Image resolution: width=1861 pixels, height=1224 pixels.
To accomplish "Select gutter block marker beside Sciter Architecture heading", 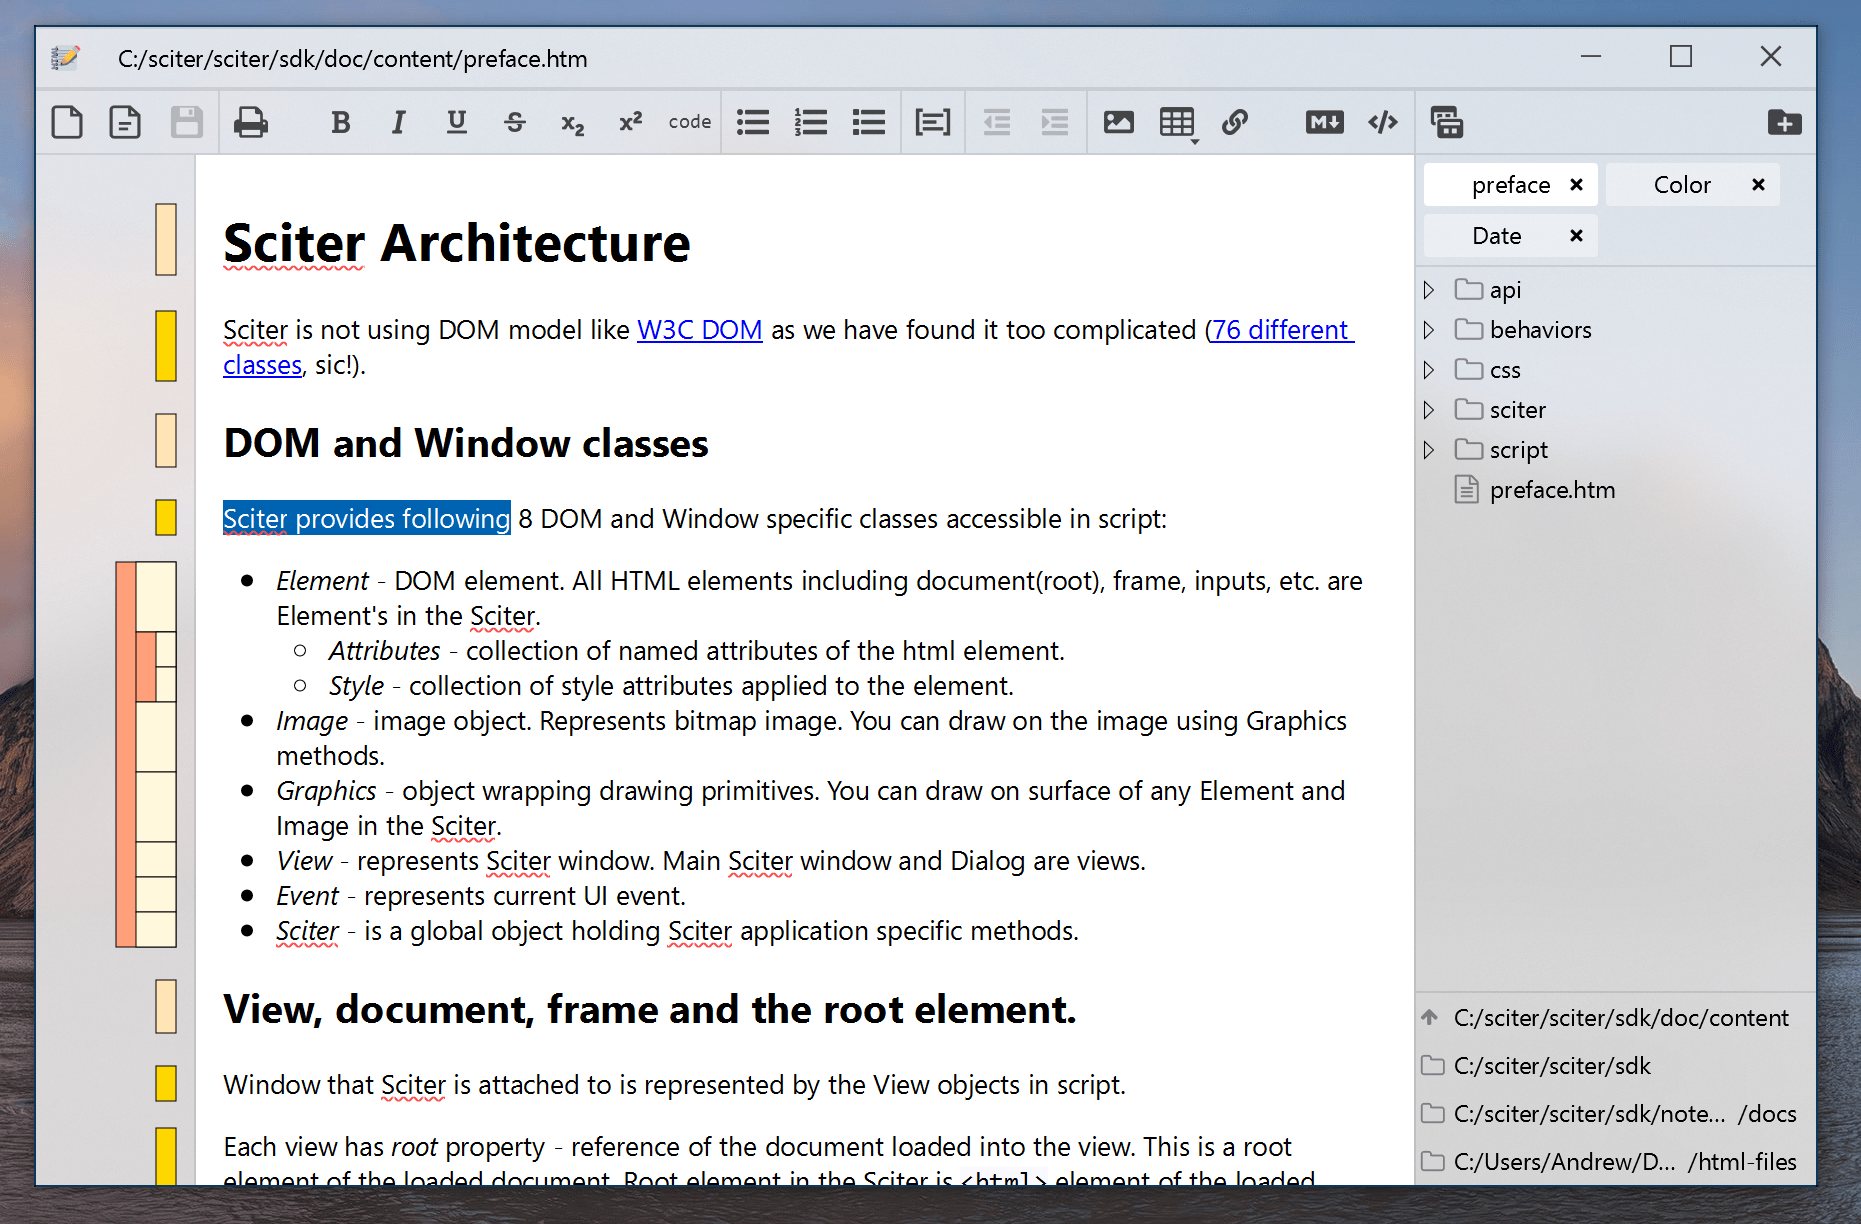I will tap(166, 239).
